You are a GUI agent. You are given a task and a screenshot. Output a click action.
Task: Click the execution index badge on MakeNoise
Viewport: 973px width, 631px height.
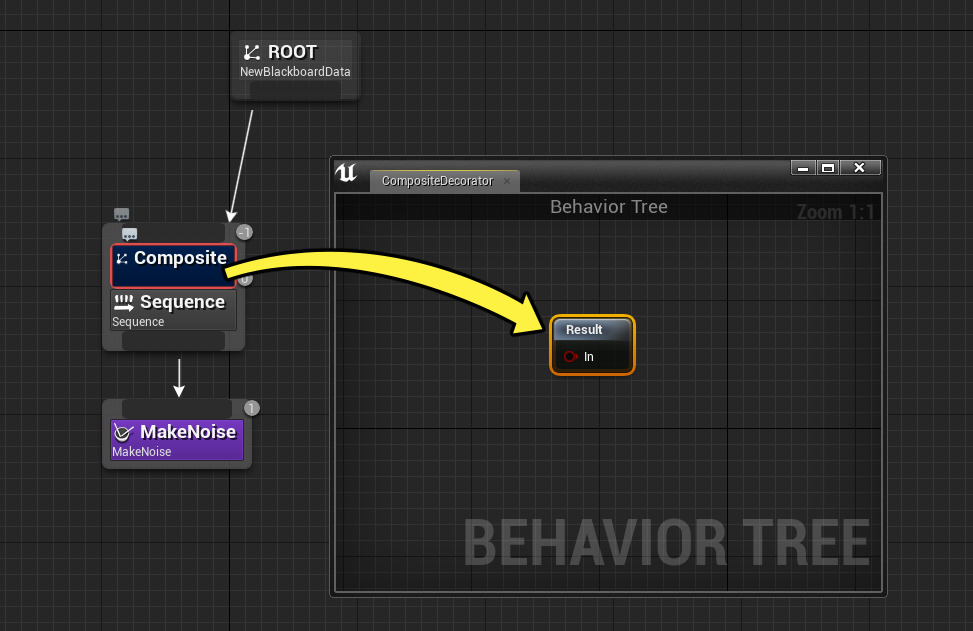(x=252, y=408)
